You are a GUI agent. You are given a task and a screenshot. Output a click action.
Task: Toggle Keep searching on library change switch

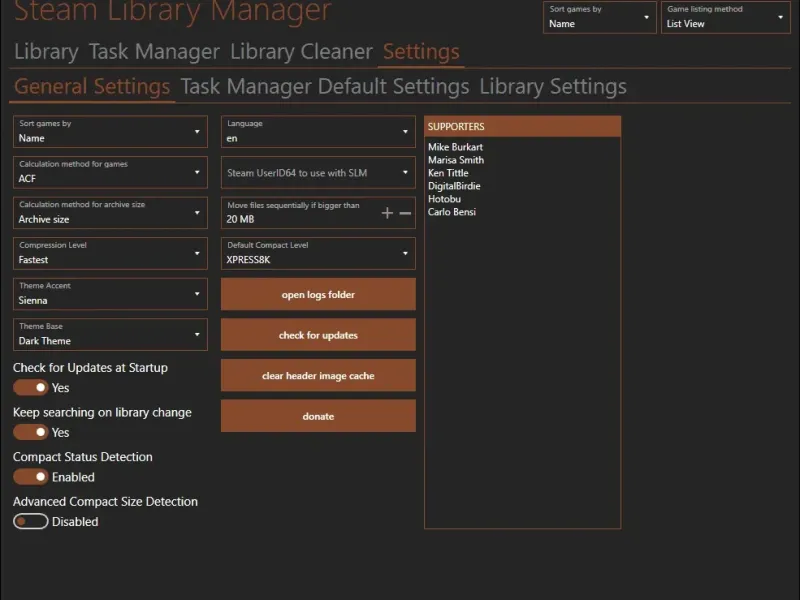[x=31, y=433]
